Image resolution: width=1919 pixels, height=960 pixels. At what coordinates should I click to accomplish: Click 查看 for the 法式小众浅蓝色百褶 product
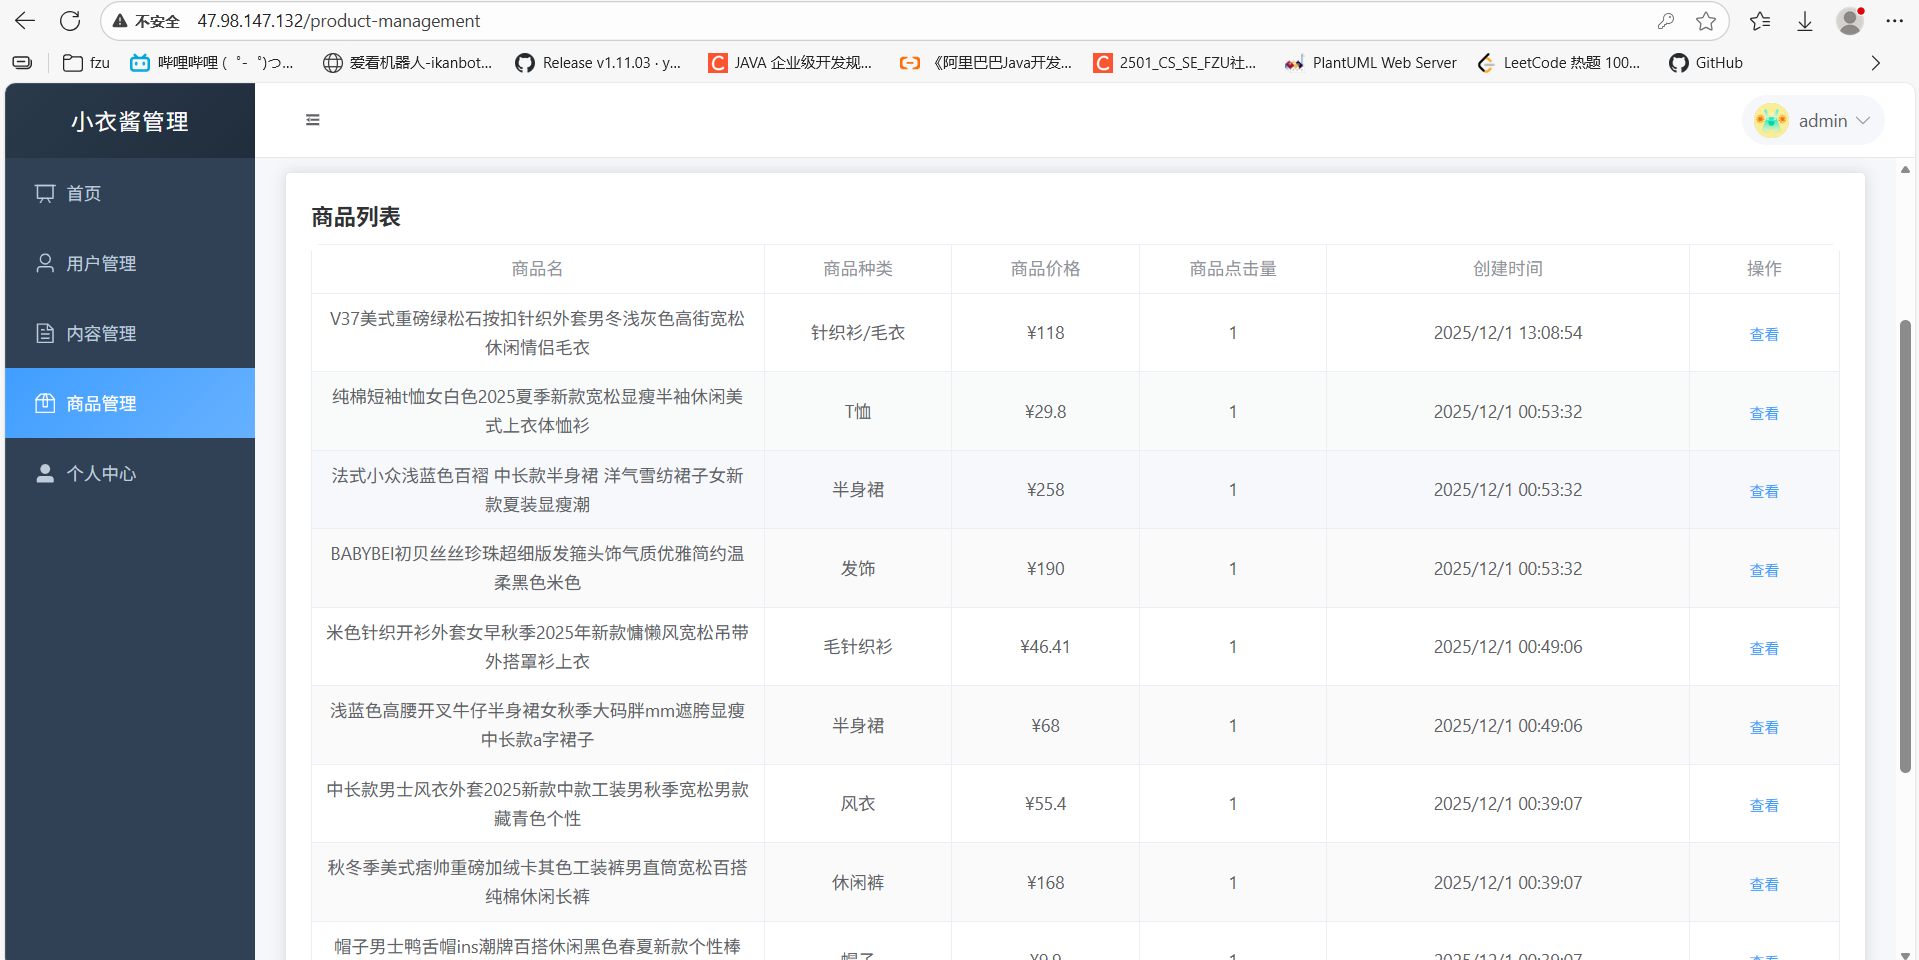pos(1764,491)
